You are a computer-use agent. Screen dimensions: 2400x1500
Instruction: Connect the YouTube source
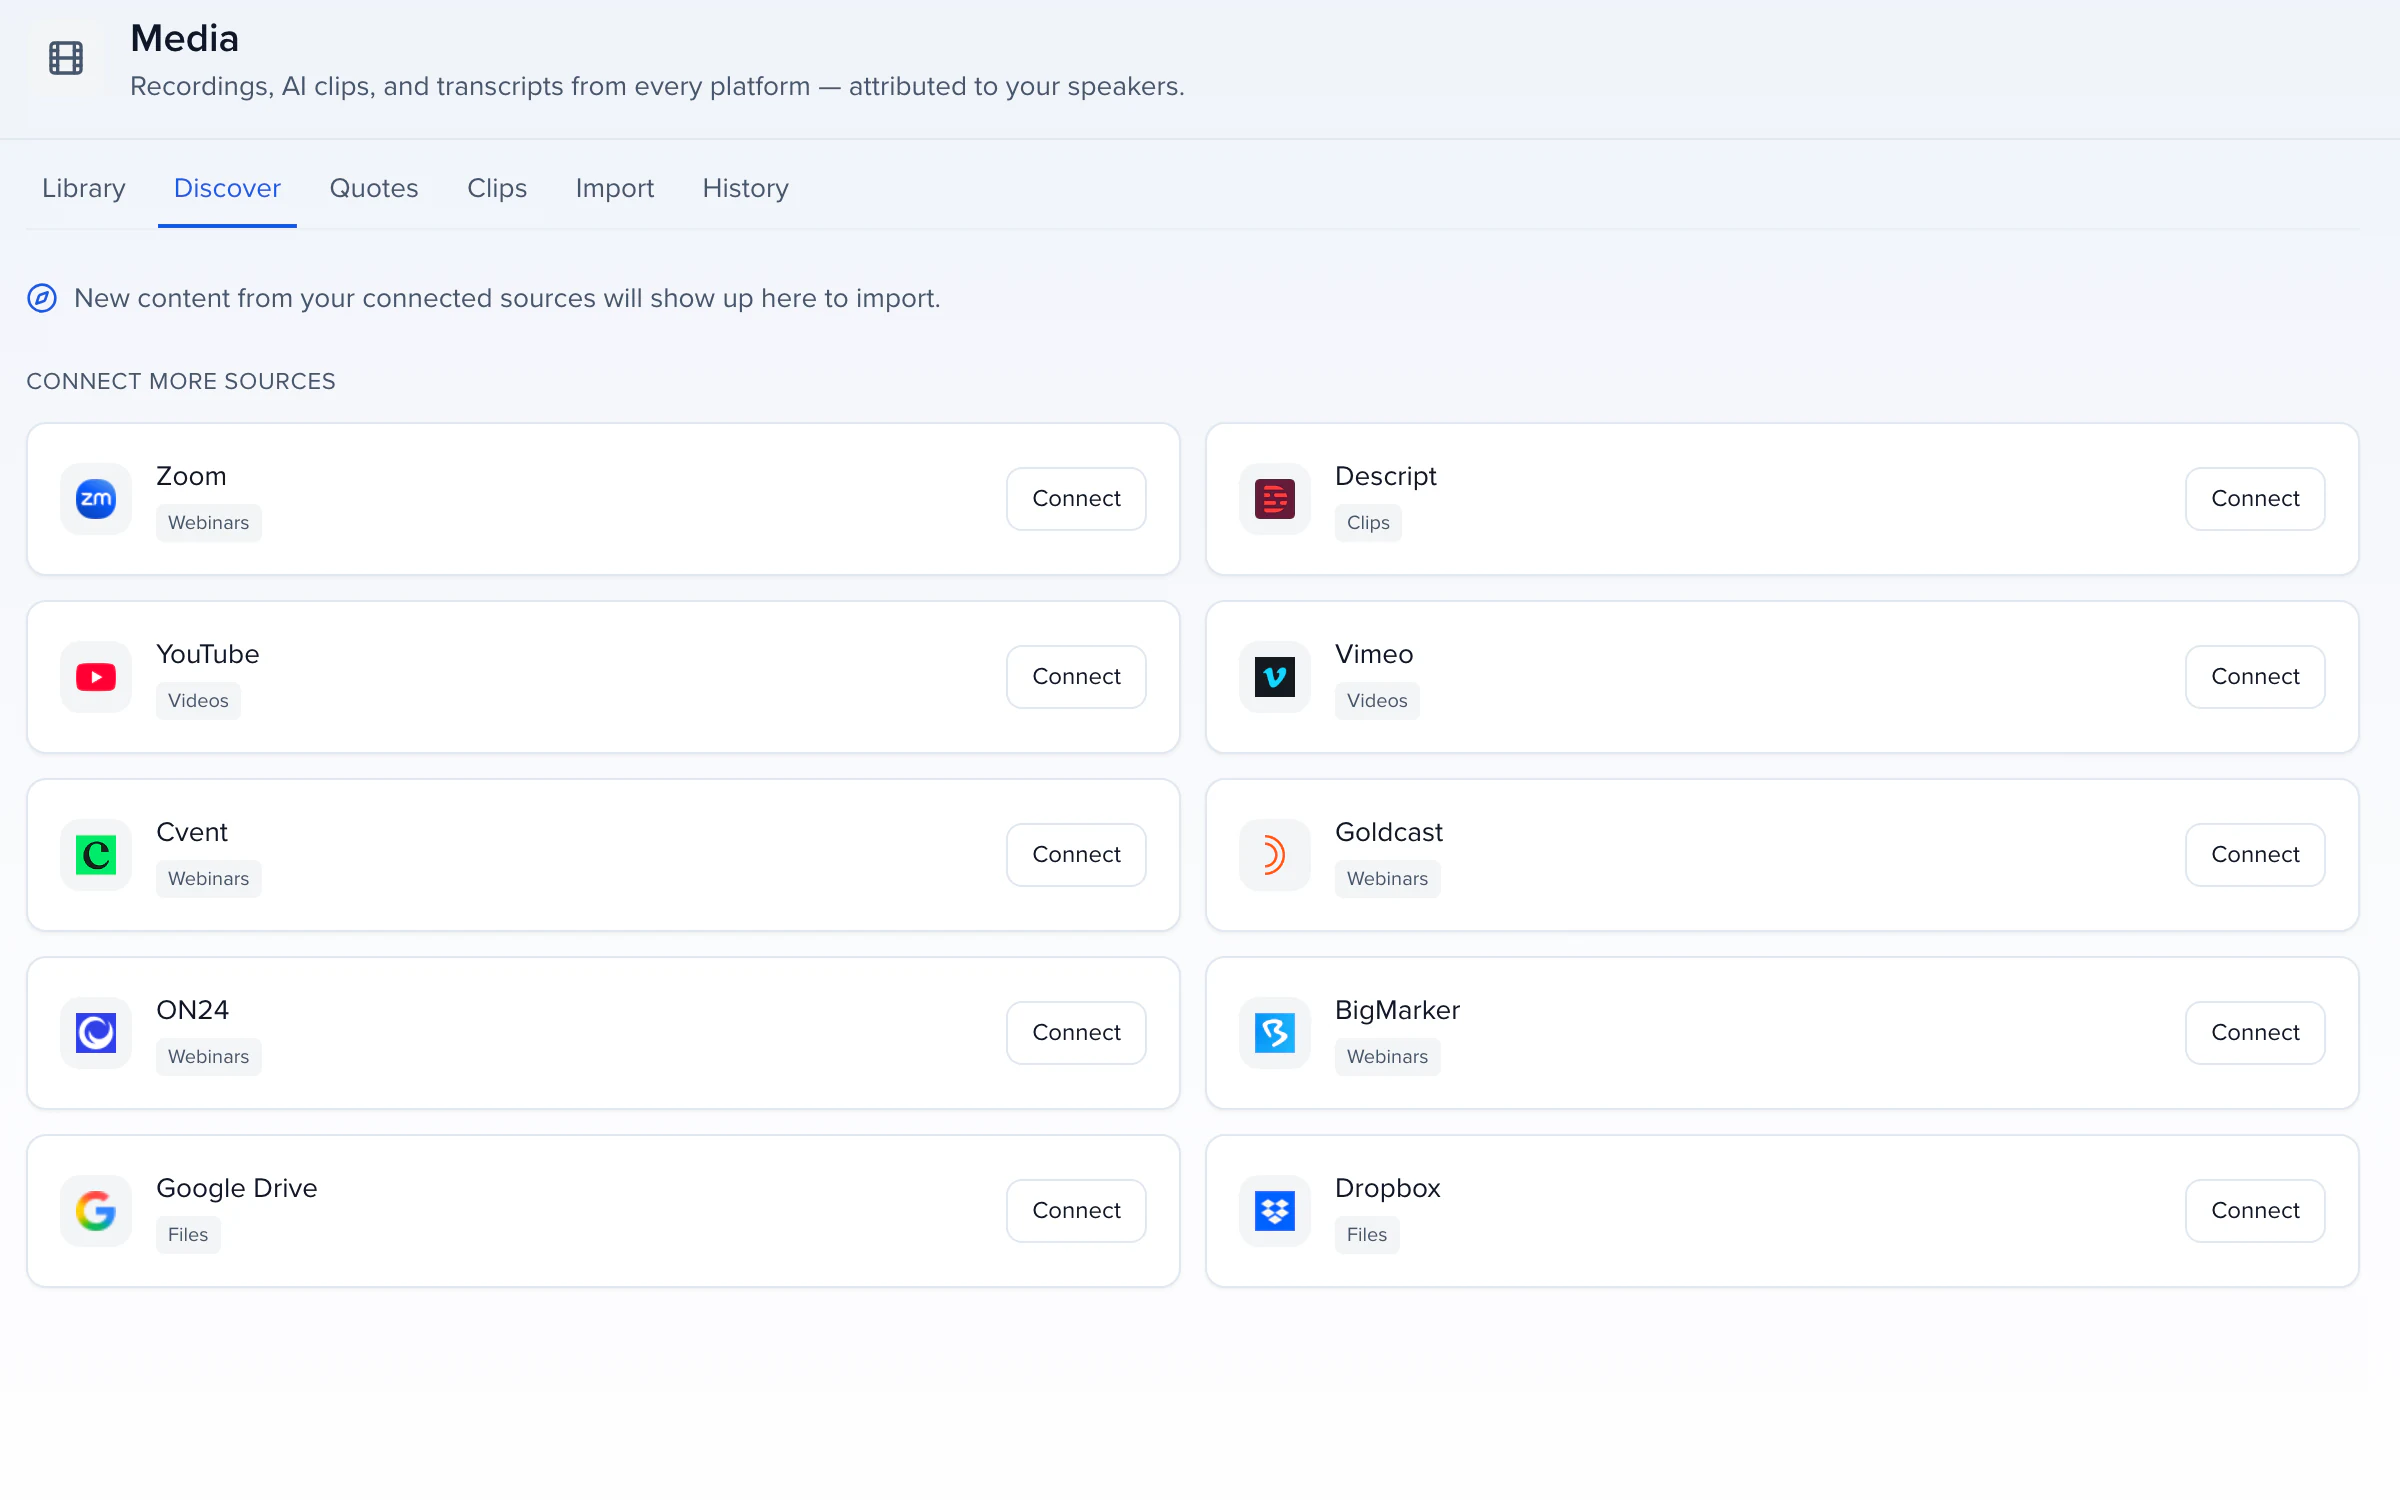[1076, 677]
